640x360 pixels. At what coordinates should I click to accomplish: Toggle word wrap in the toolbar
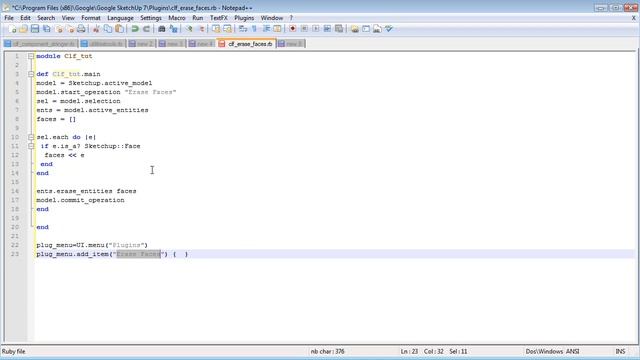[x=243, y=29]
